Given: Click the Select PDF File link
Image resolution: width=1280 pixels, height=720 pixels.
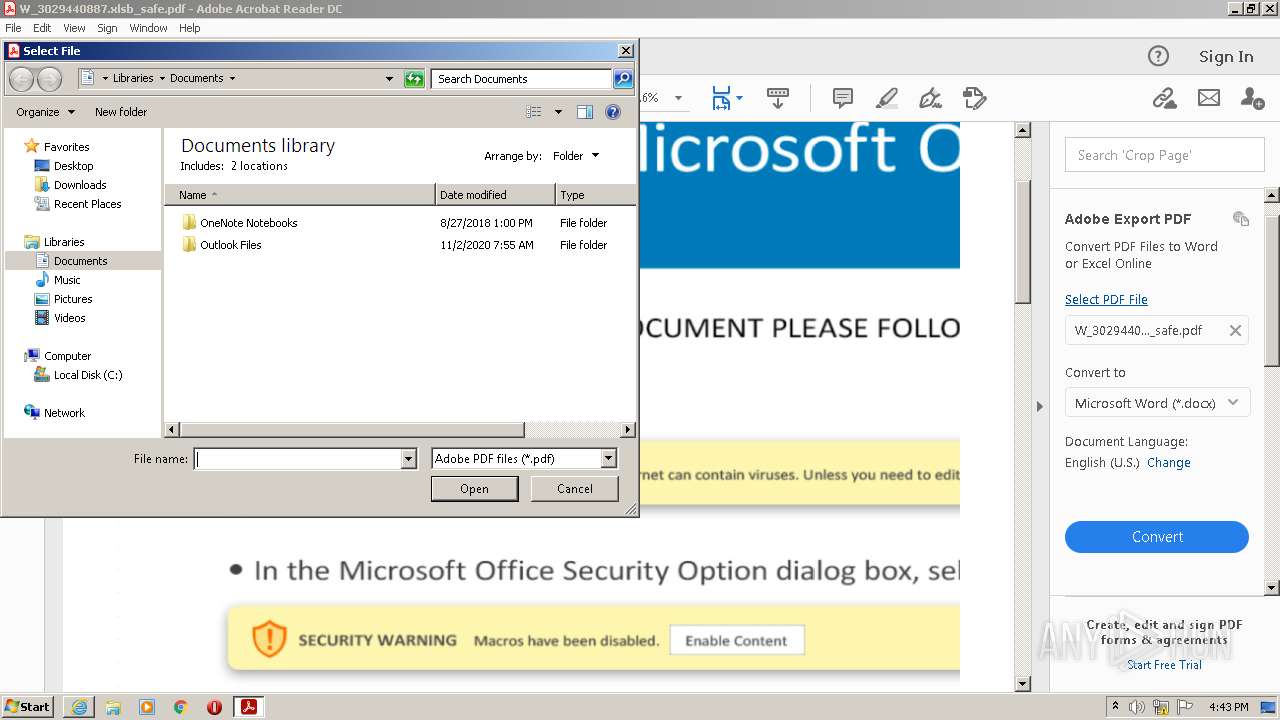Looking at the screenshot, I should (1106, 299).
